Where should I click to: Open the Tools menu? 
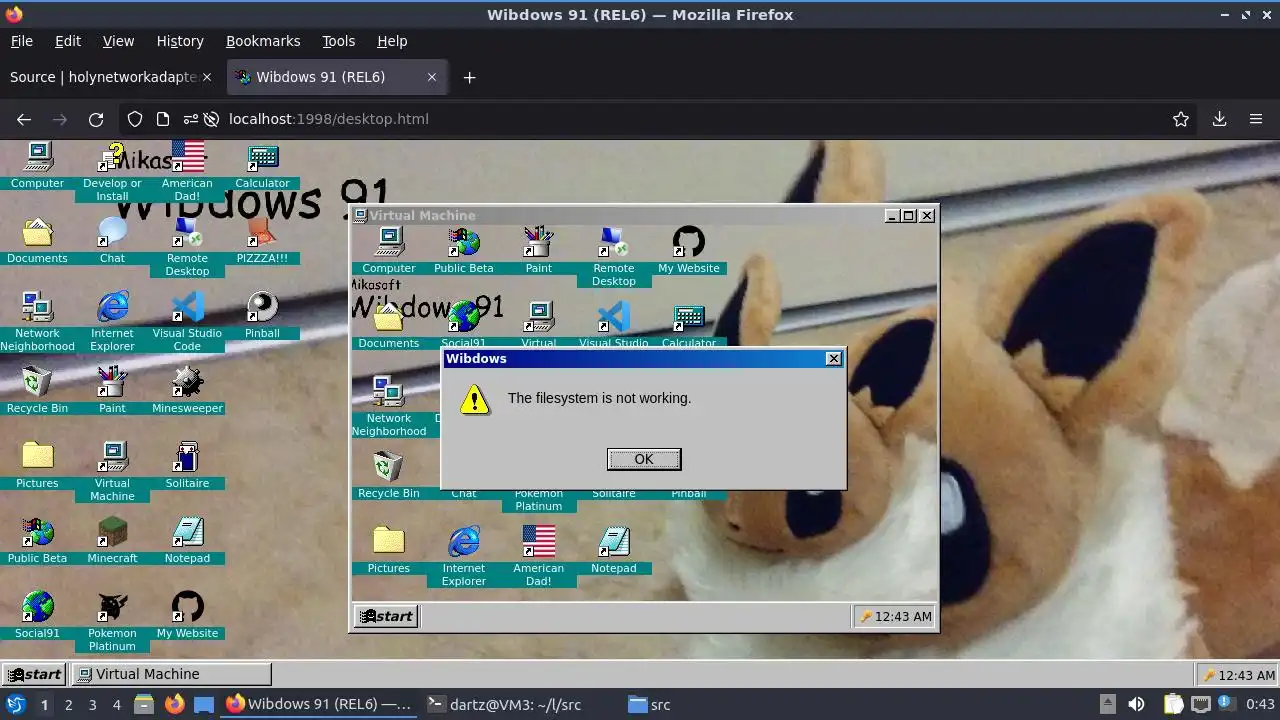click(x=338, y=41)
